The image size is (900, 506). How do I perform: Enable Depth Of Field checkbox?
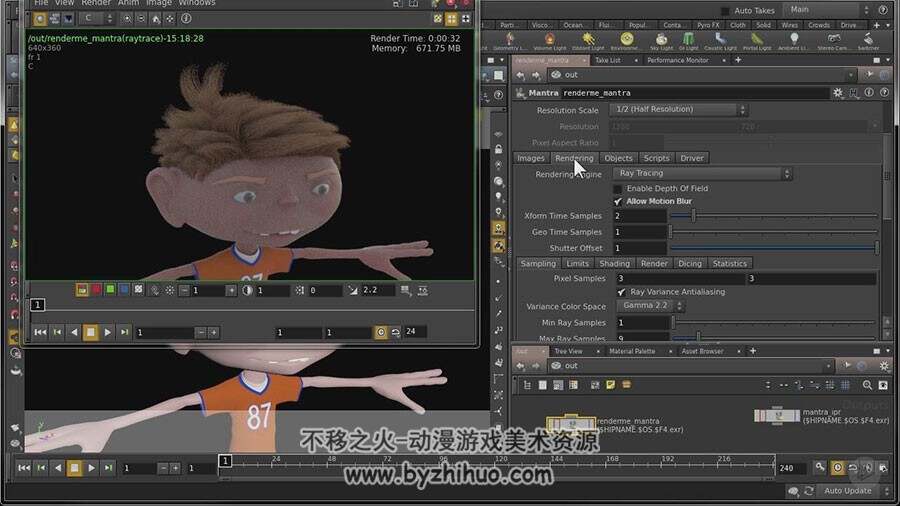pyautogui.click(x=618, y=189)
